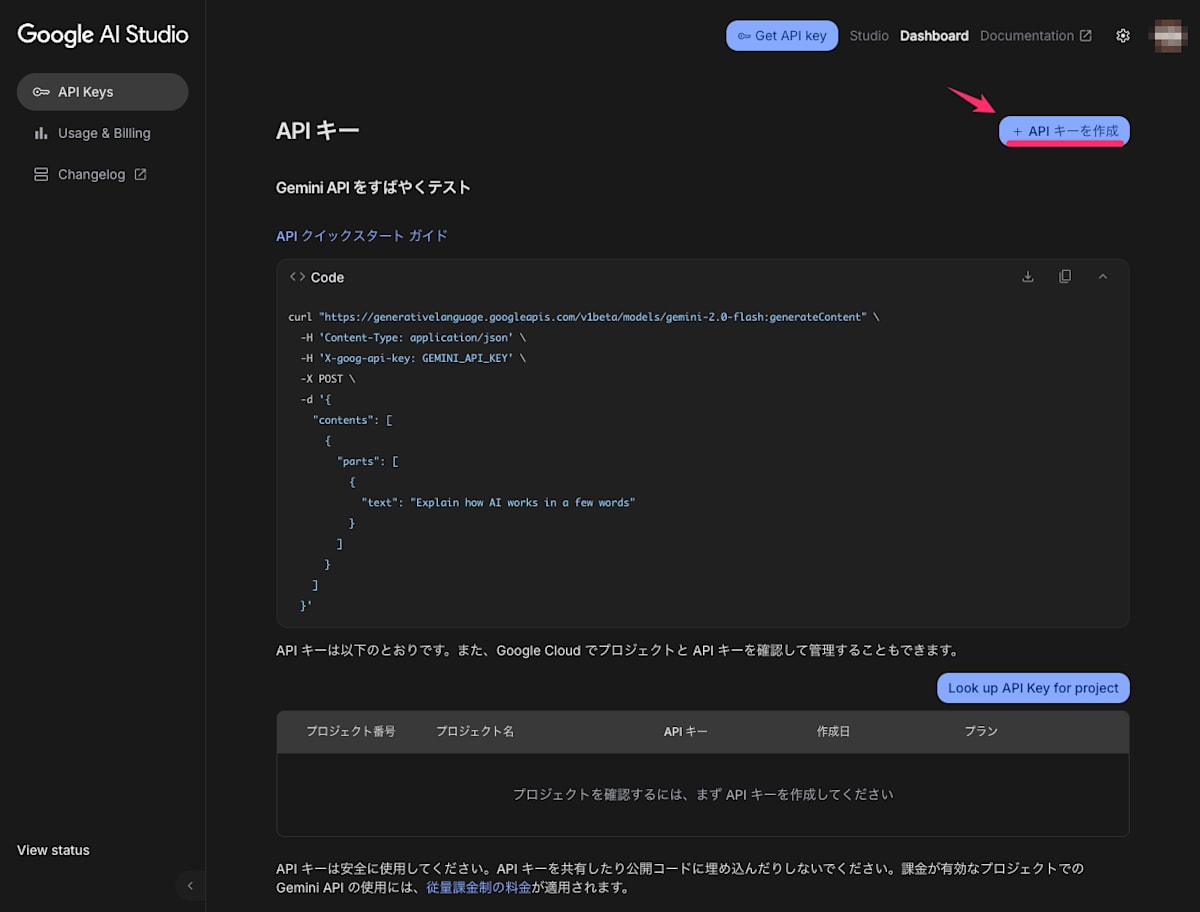Open the 従量課金制の料金 link
The height and width of the screenshot is (912, 1200).
point(479,887)
